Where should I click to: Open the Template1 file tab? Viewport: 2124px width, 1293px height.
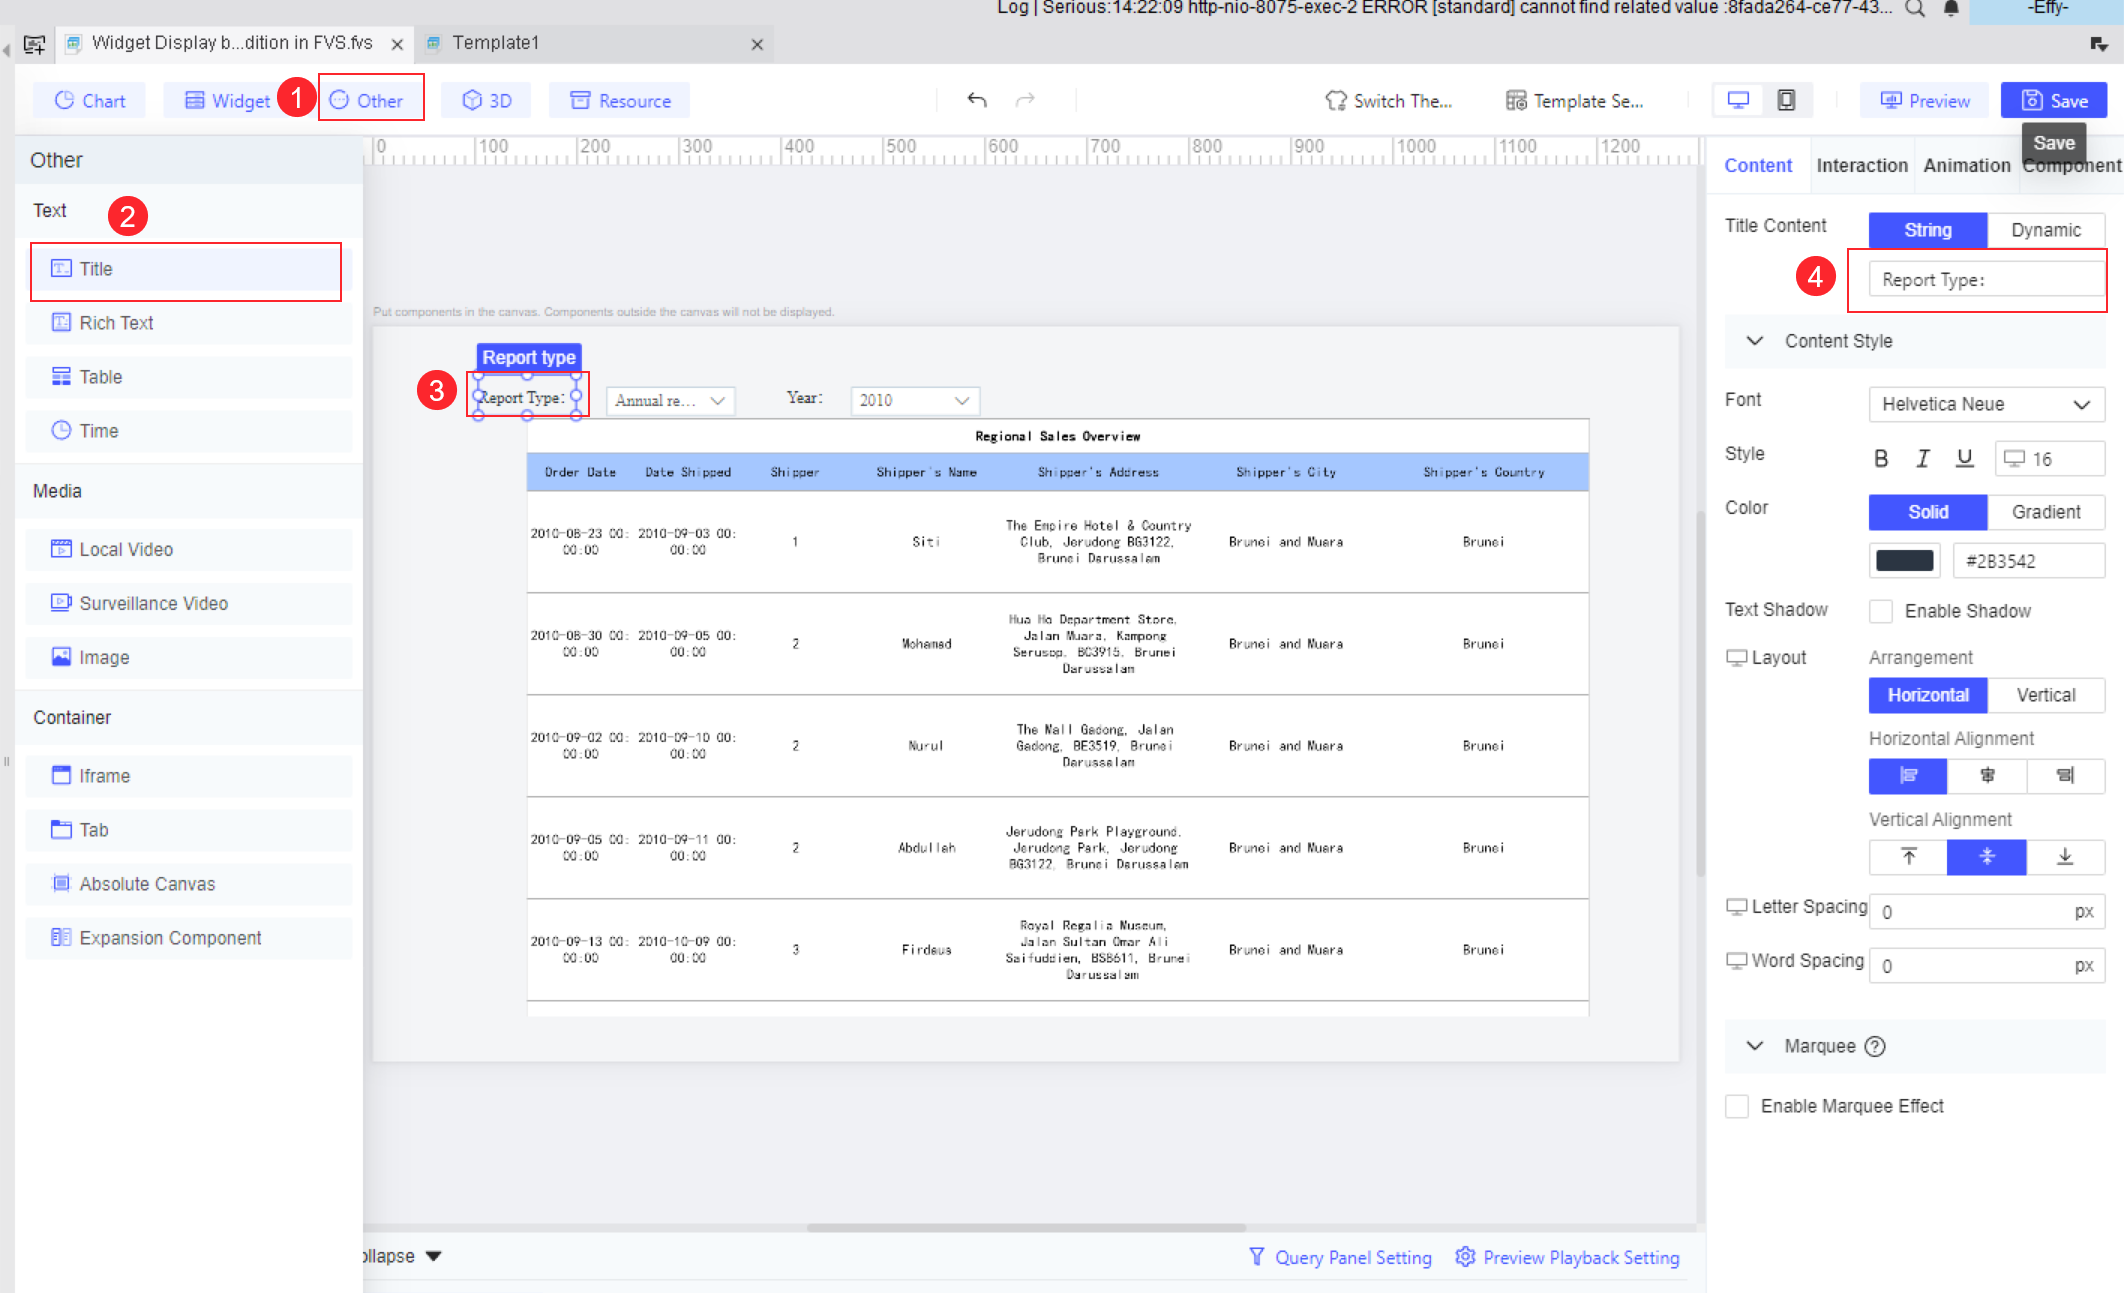pos(595,43)
